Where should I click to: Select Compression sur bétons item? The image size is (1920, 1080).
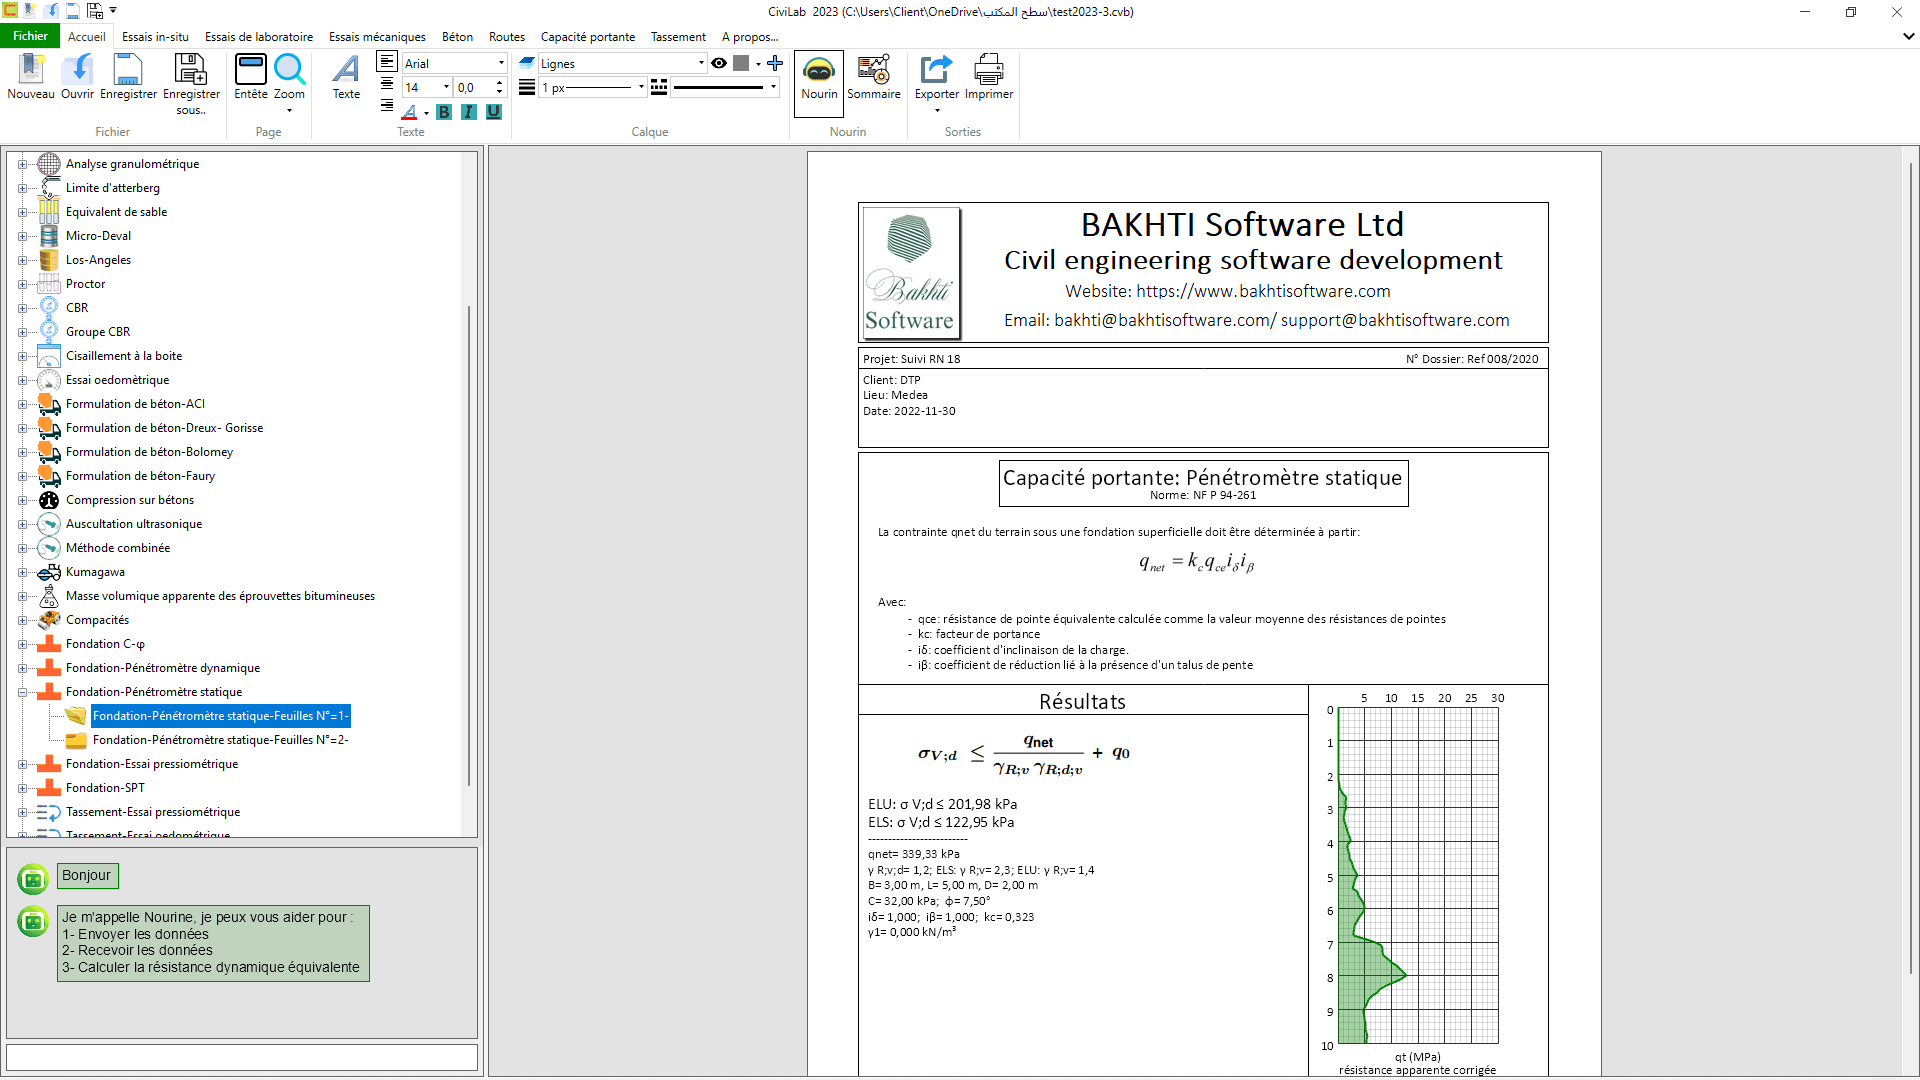coord(130,500)
